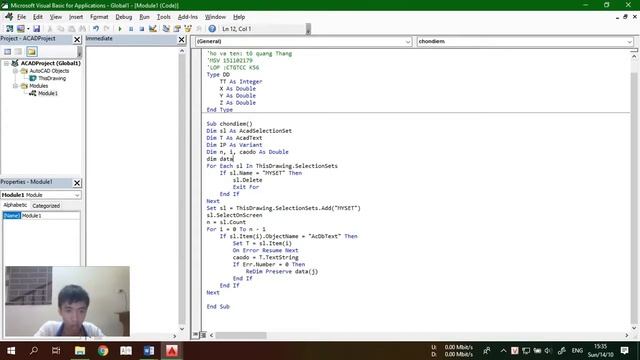
Task: Open AutoCAD from taskbar
Action: [x=172, y=351]
